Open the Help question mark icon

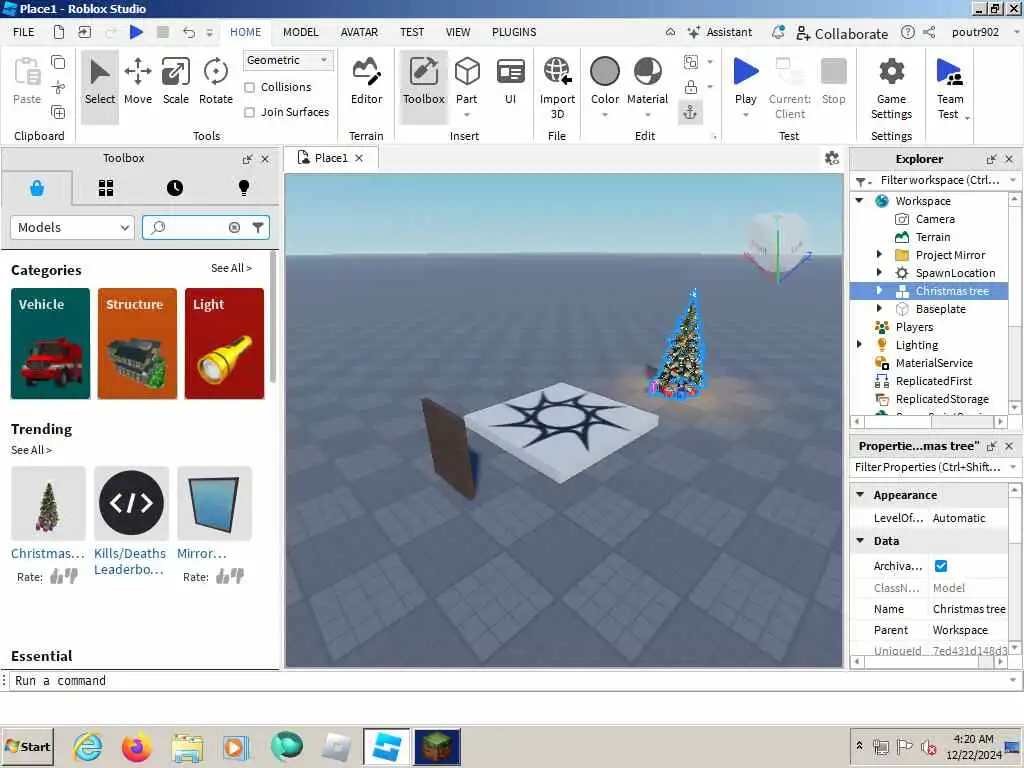(x=908, y=32)
